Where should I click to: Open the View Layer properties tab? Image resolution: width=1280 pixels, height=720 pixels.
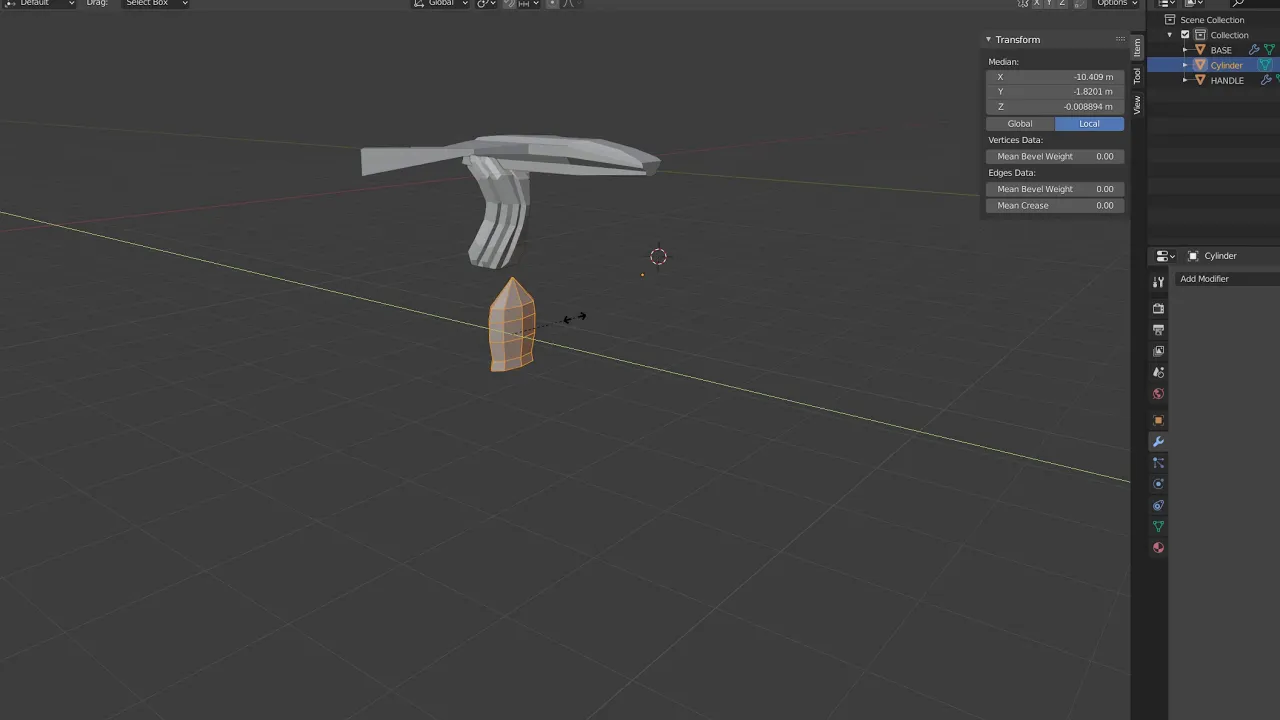(1159, 351)
